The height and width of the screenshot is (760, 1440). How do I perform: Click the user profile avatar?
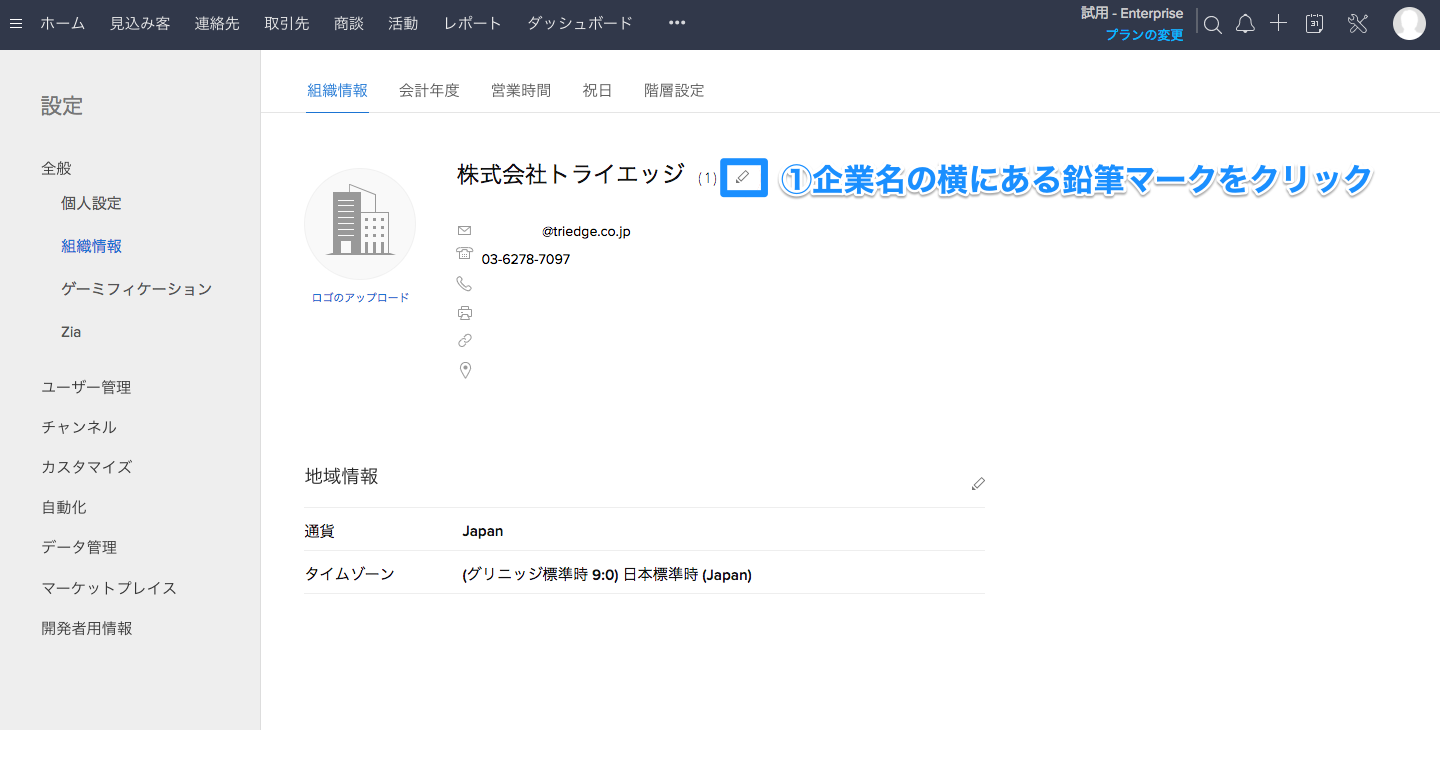coord(1409,23)
